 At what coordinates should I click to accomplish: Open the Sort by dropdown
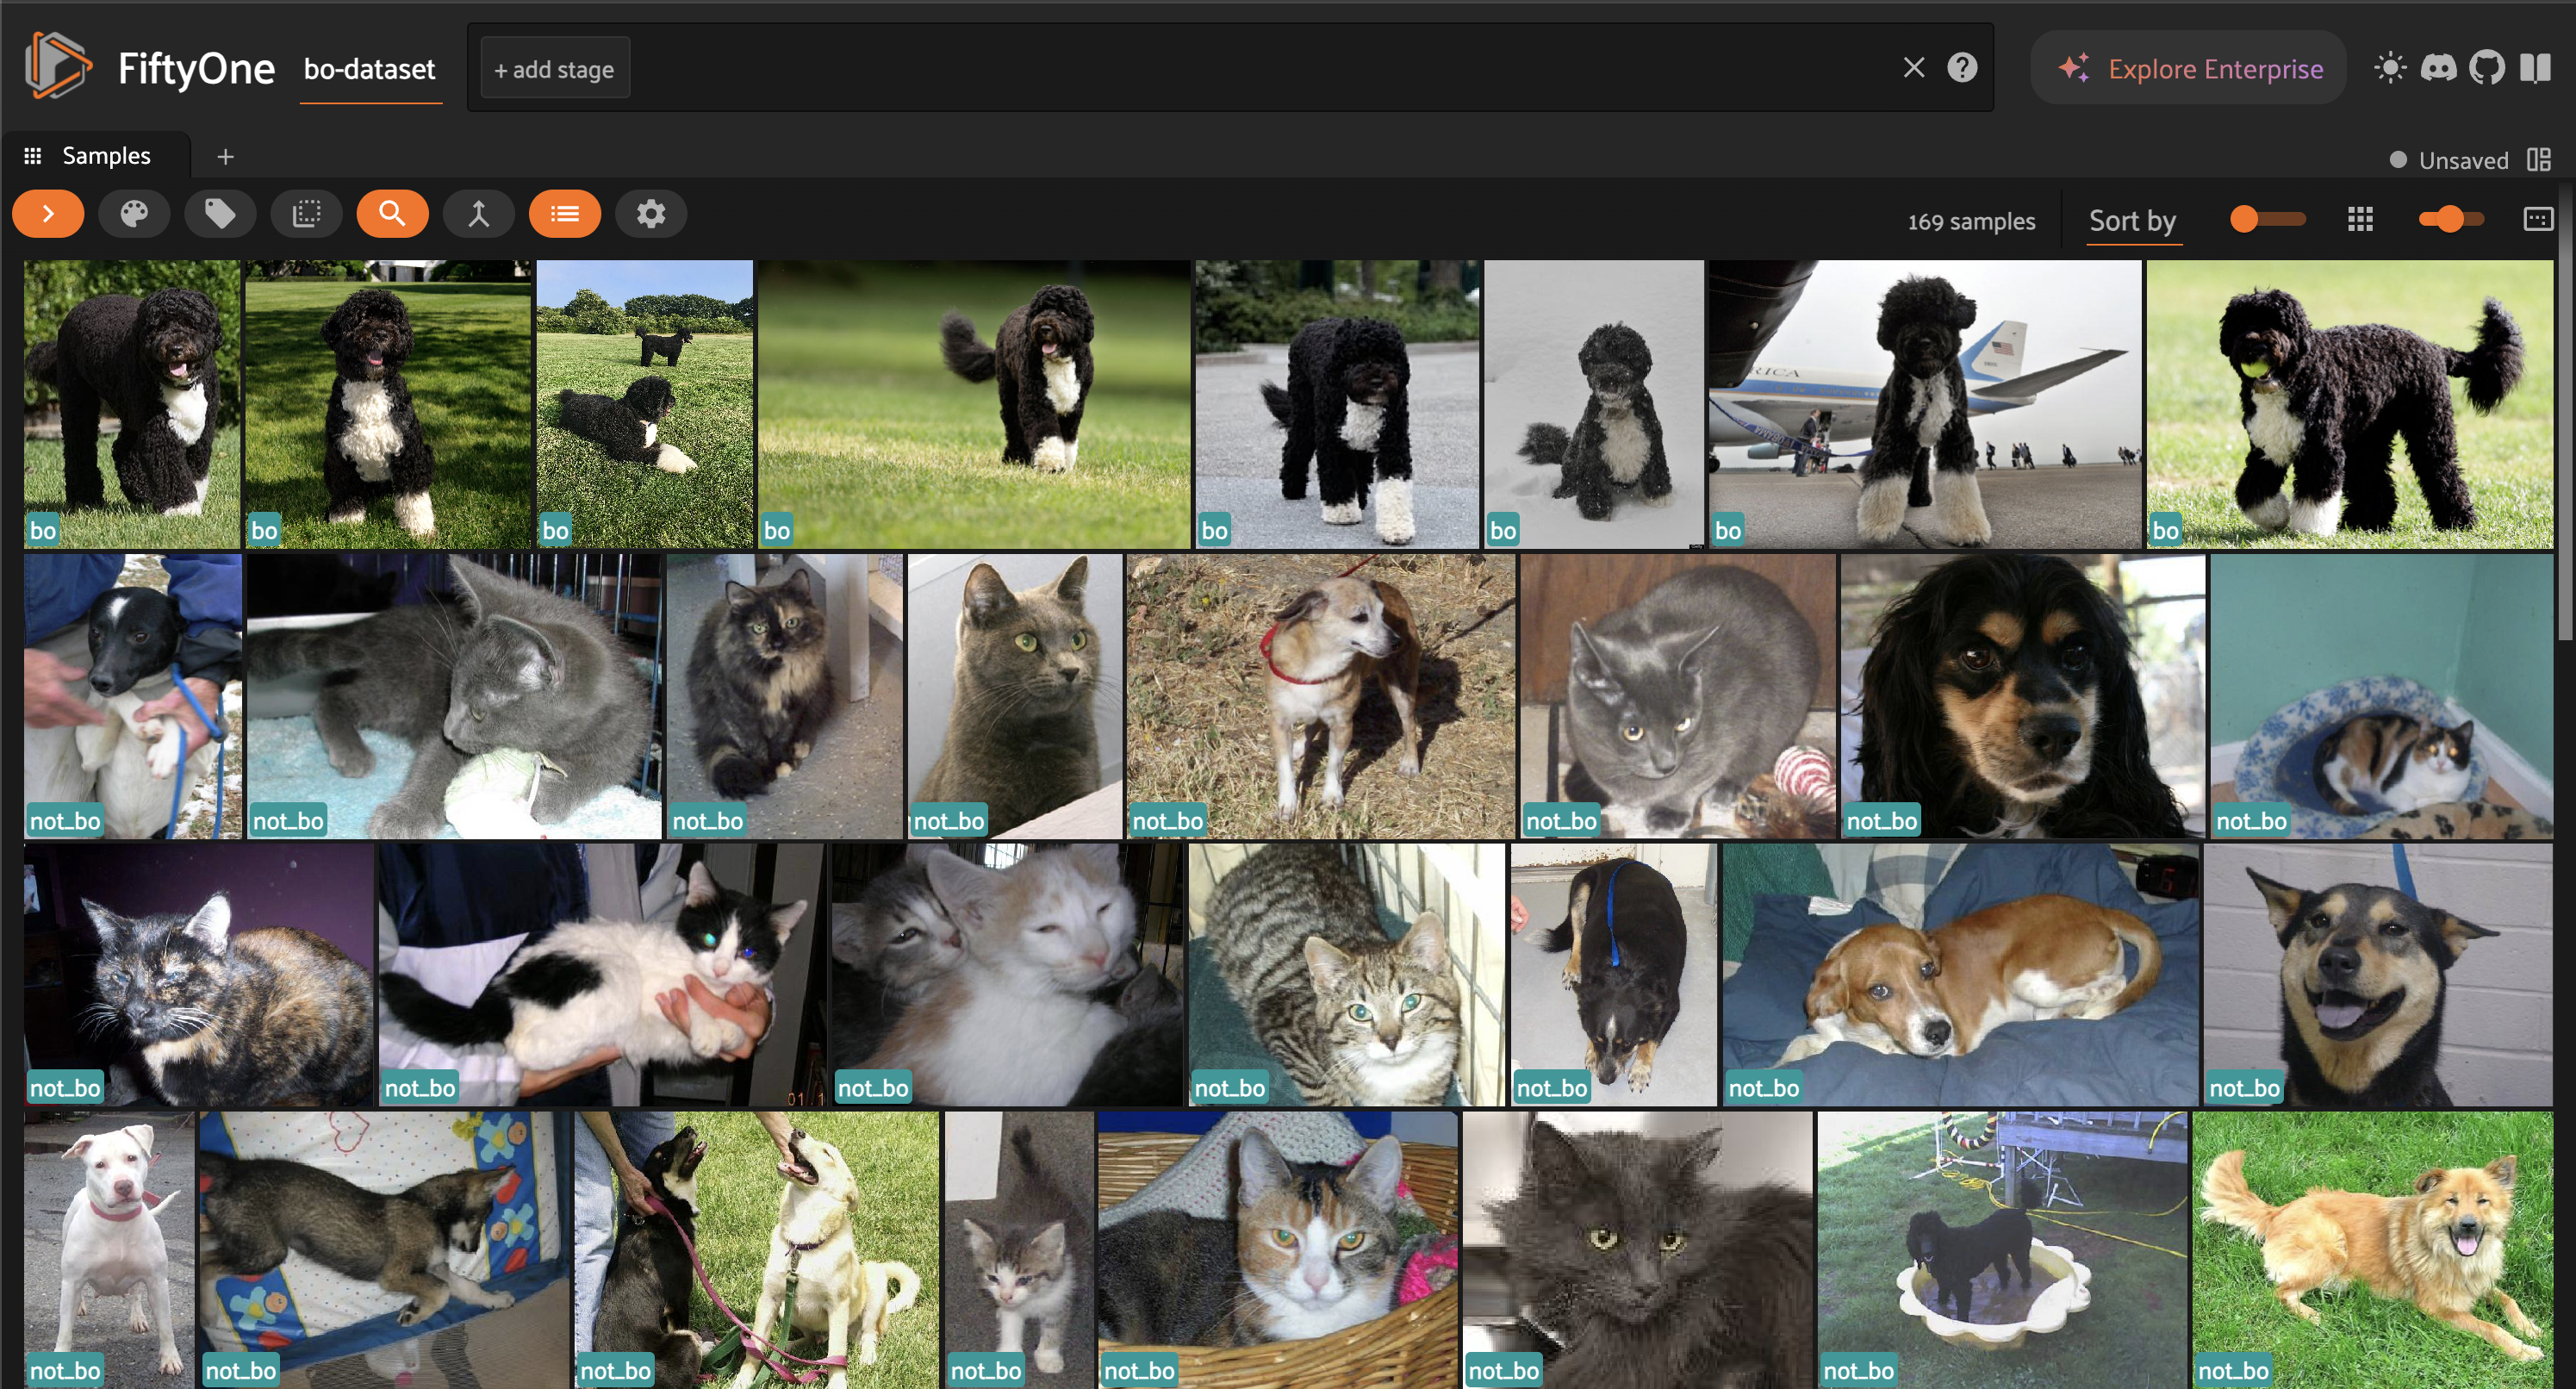click(2132, 221)
